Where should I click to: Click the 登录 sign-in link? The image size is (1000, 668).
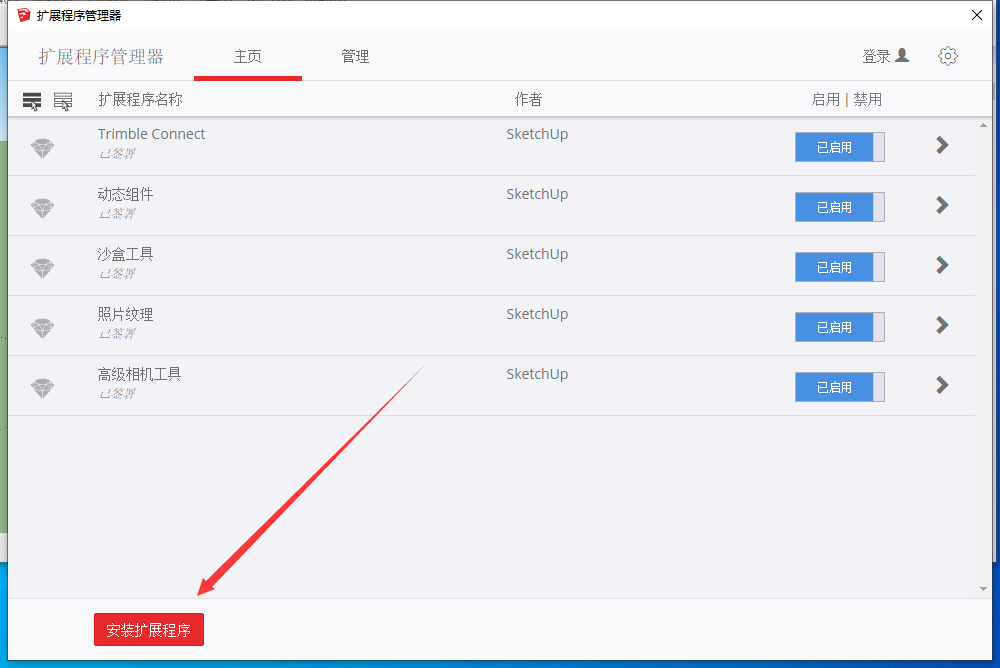[x=876, y=57]
